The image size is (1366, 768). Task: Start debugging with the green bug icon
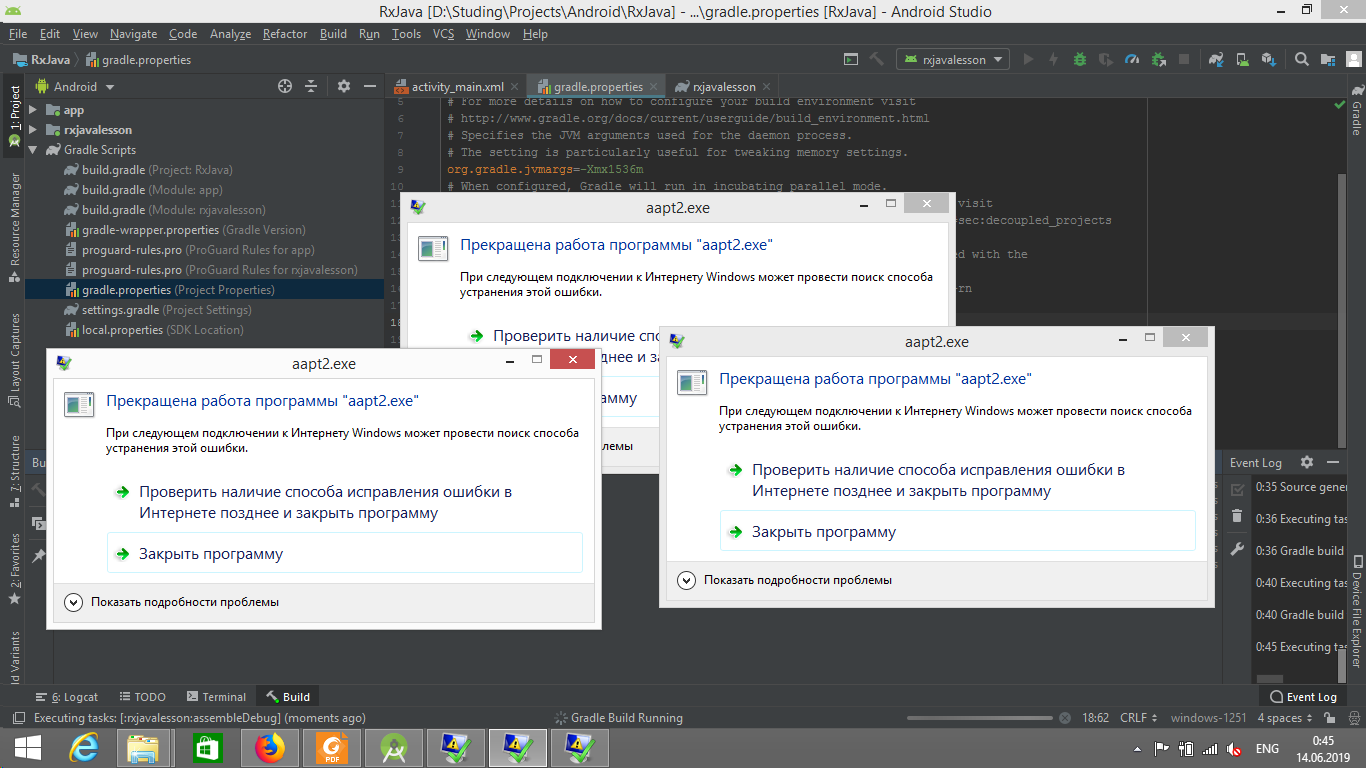tap(1080, 59)
